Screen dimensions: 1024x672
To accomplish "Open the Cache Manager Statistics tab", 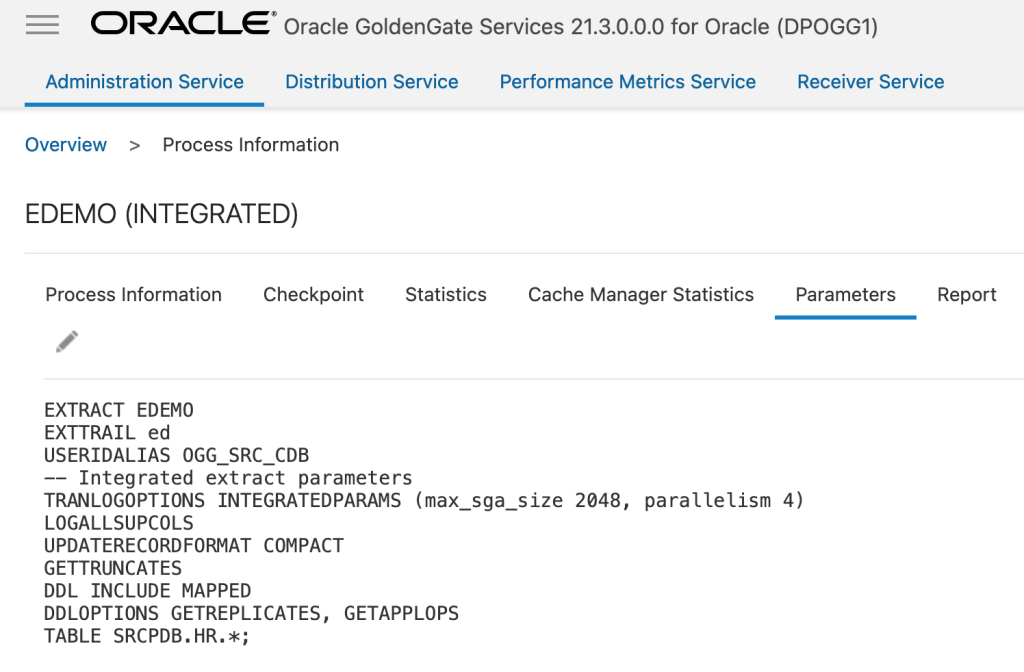I will tap(641, 295).
